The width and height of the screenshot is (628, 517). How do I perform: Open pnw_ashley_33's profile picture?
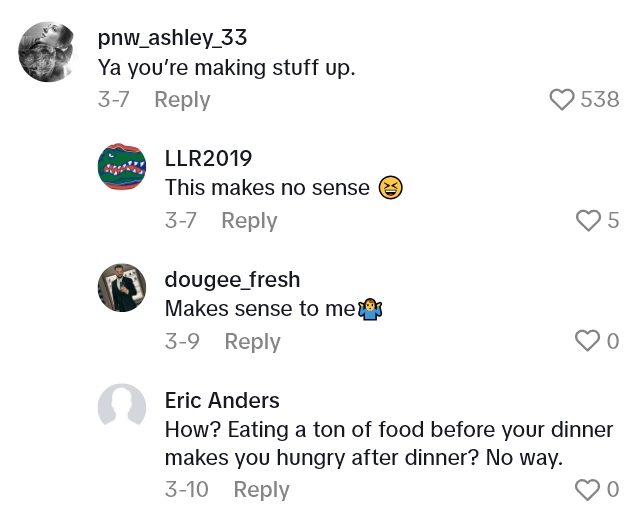click(x=48, y=52)
